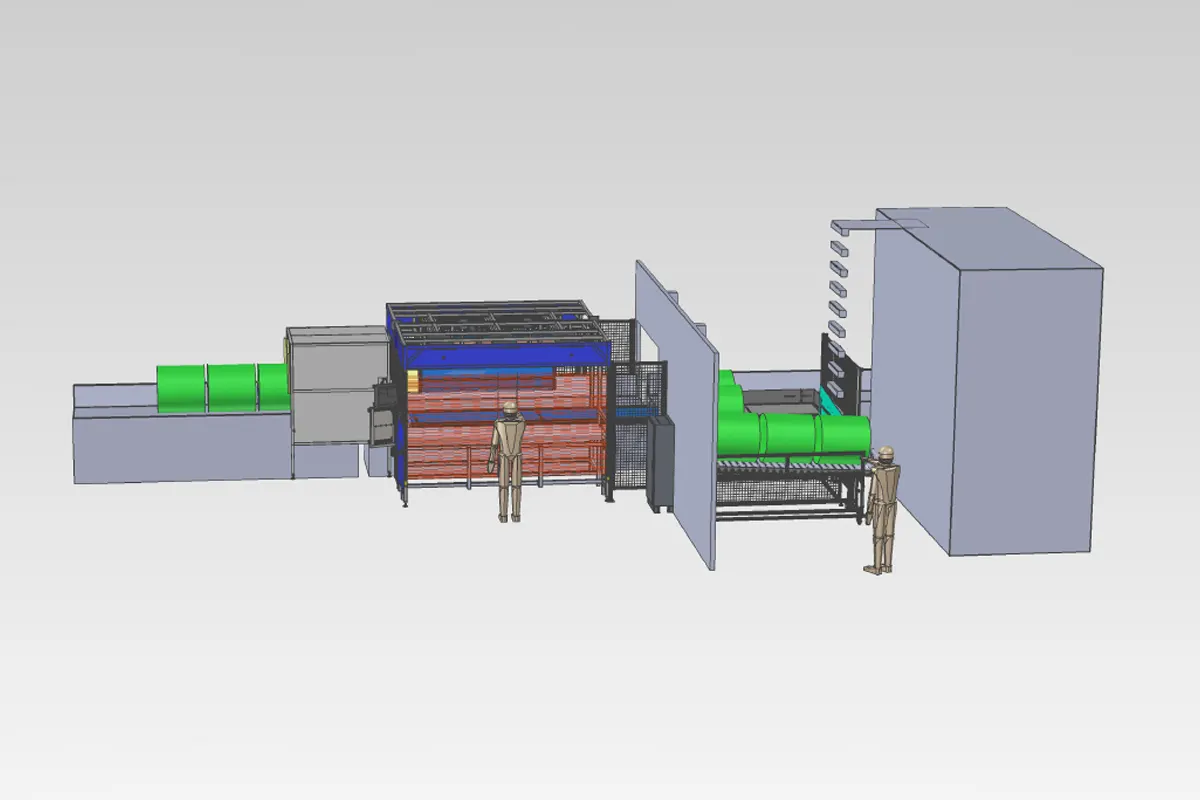Click the teal angled part behind the right rolls
Image resolution: width=1200 pixels, height=800 pixels.
pyautogui.click(x=830, y=400)
